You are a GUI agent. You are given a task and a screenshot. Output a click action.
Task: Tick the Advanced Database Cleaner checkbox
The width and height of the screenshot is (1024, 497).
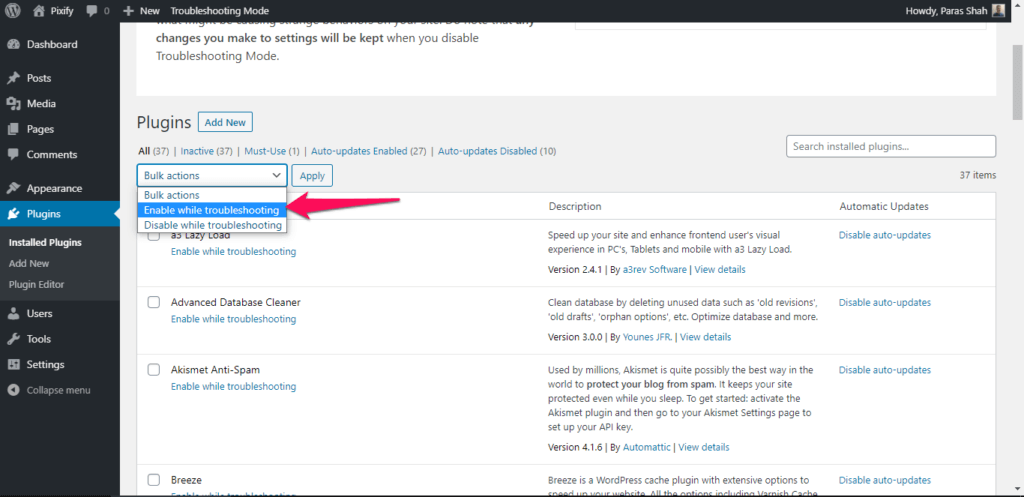coord(153,302)
